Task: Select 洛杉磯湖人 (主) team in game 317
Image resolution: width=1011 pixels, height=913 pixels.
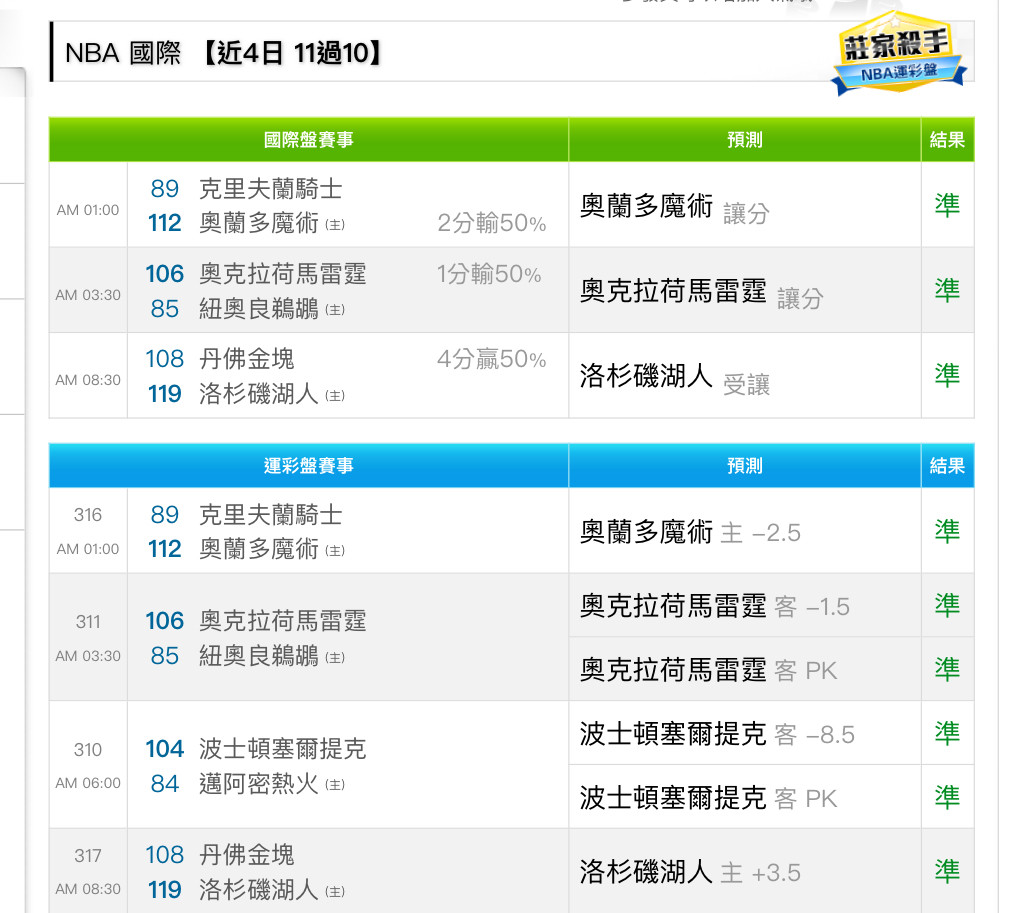Action: [x=271, y=890]
